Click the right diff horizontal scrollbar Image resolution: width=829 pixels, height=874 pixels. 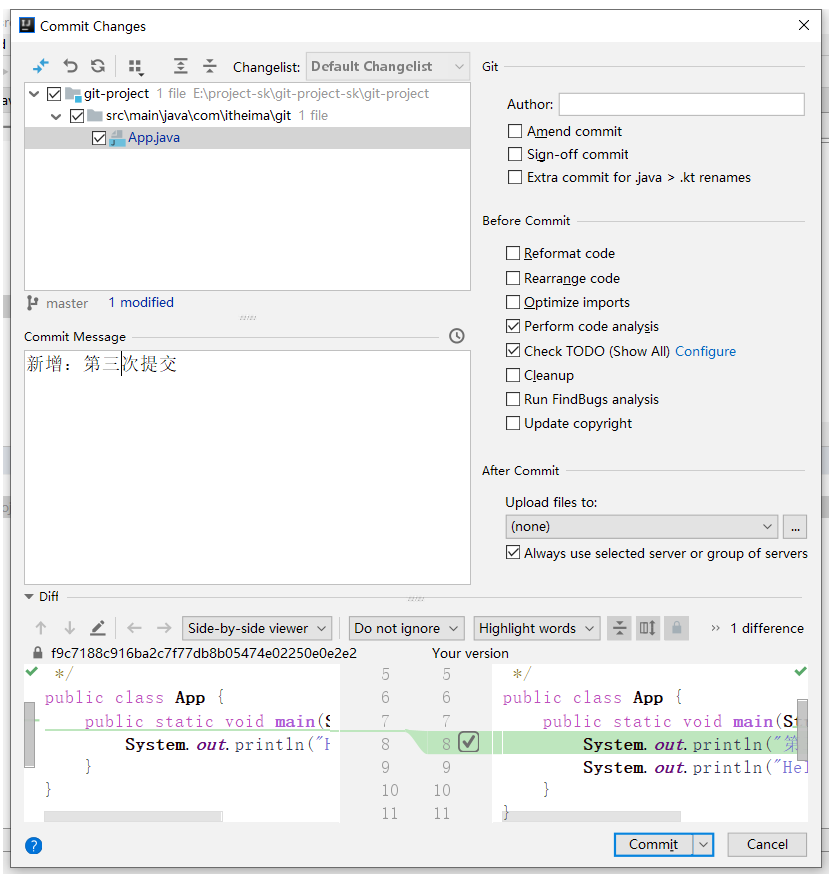pyautogui.click(x=594, y=817)
